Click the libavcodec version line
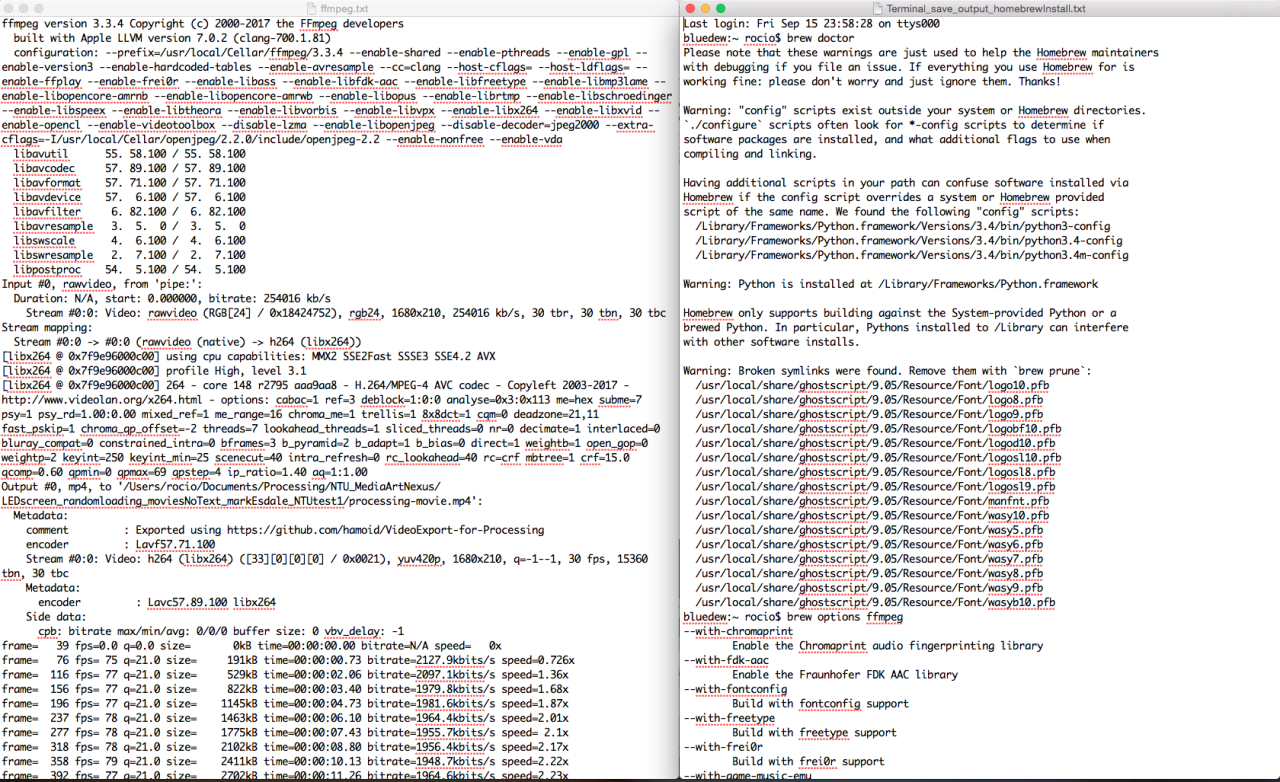This screenshot has height=782, width=1280. click(x=129, y=168)
